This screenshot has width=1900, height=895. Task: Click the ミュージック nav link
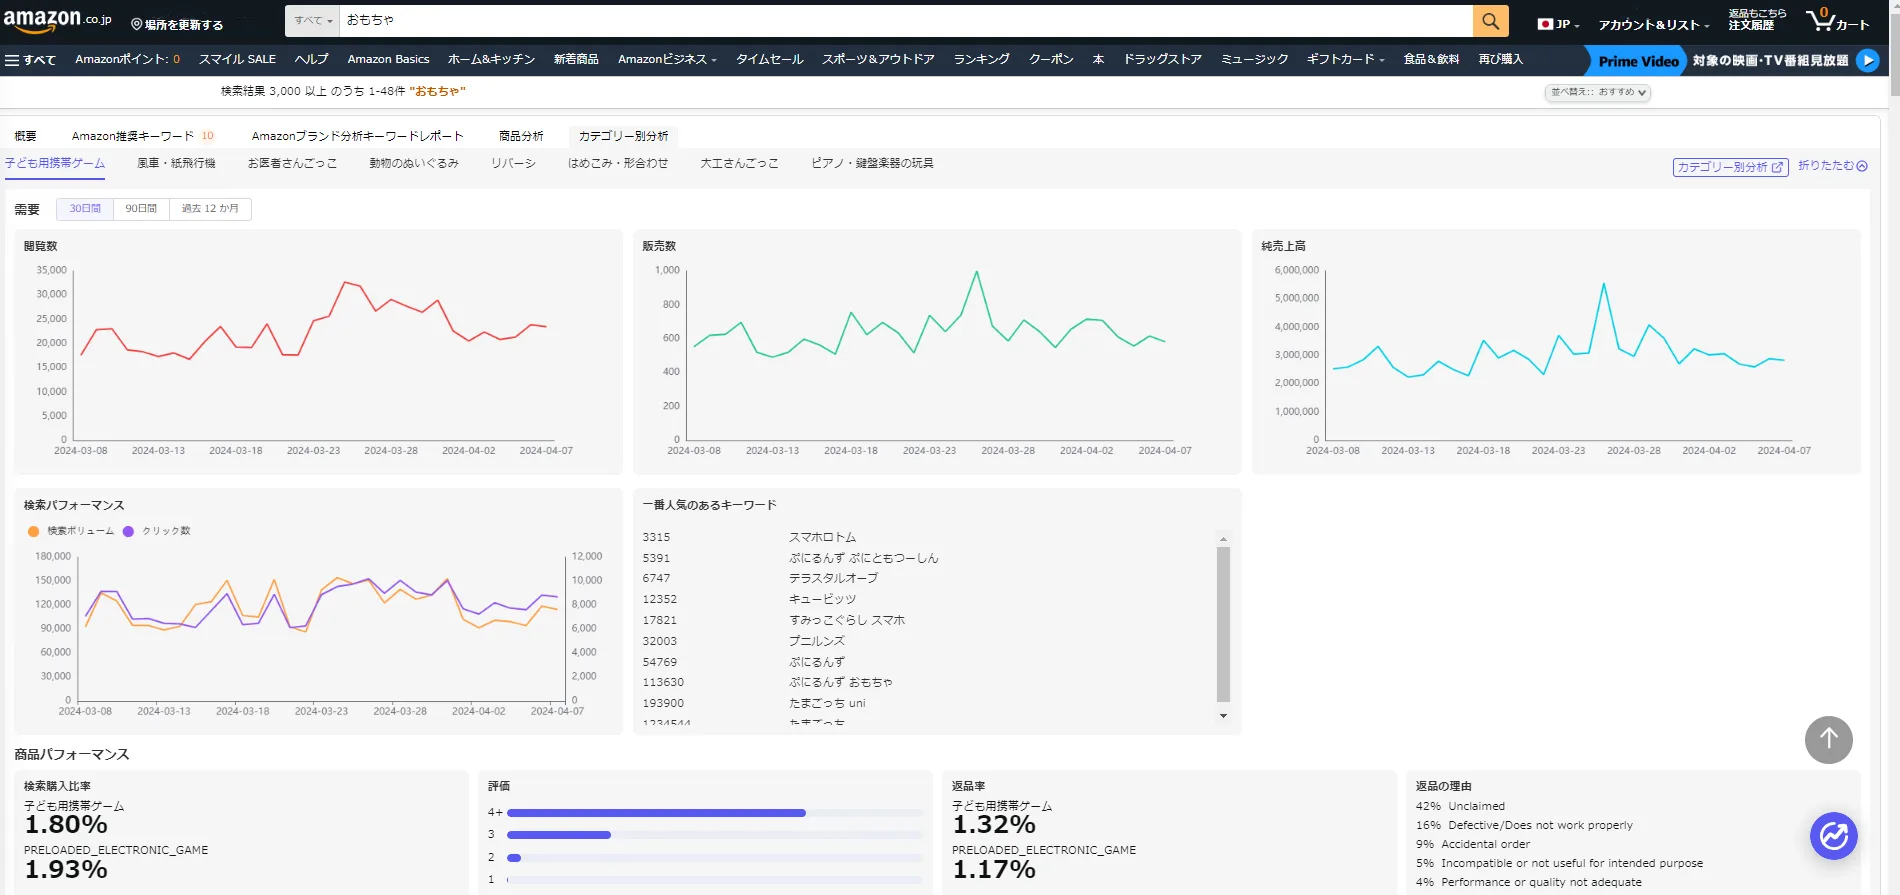click(1254, 60)
